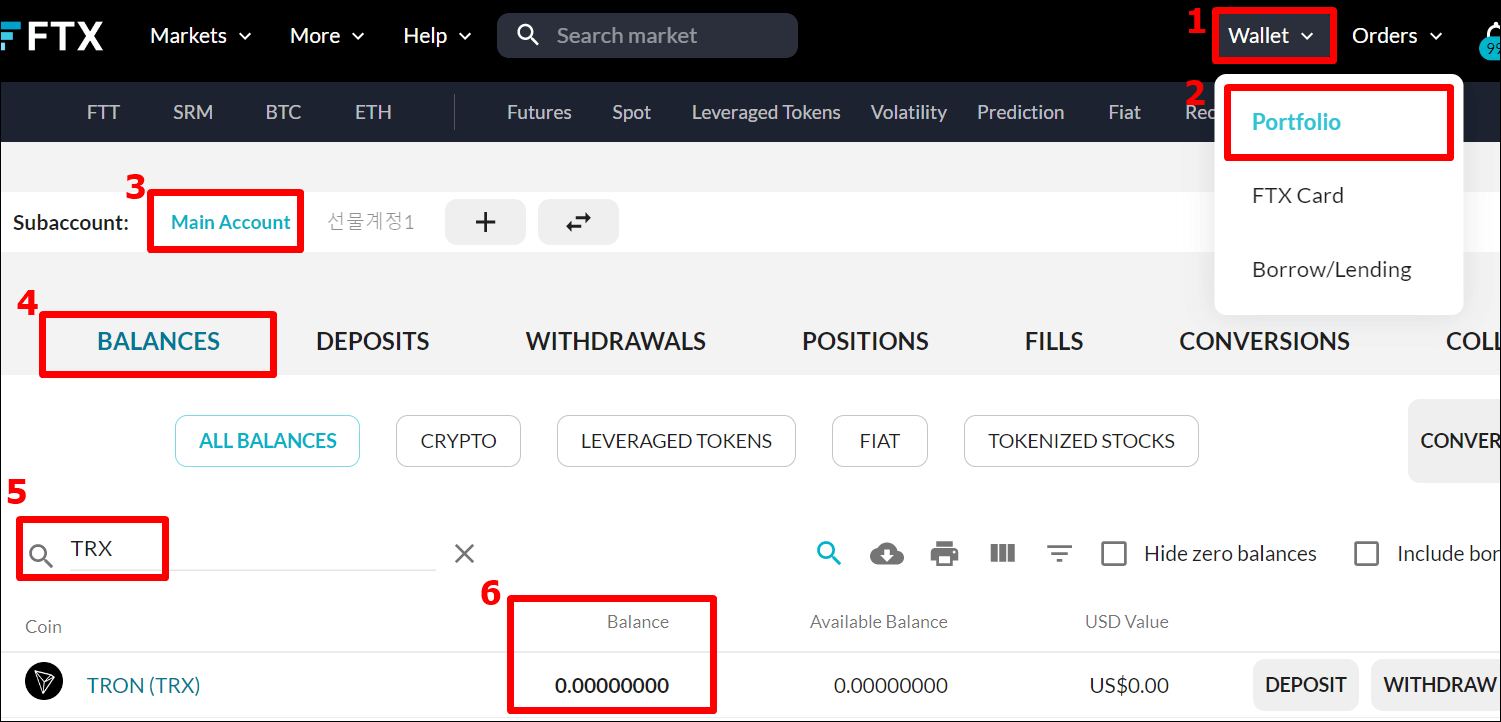Clear the TRX search with X icon
1501x722 pixels.
464,553
